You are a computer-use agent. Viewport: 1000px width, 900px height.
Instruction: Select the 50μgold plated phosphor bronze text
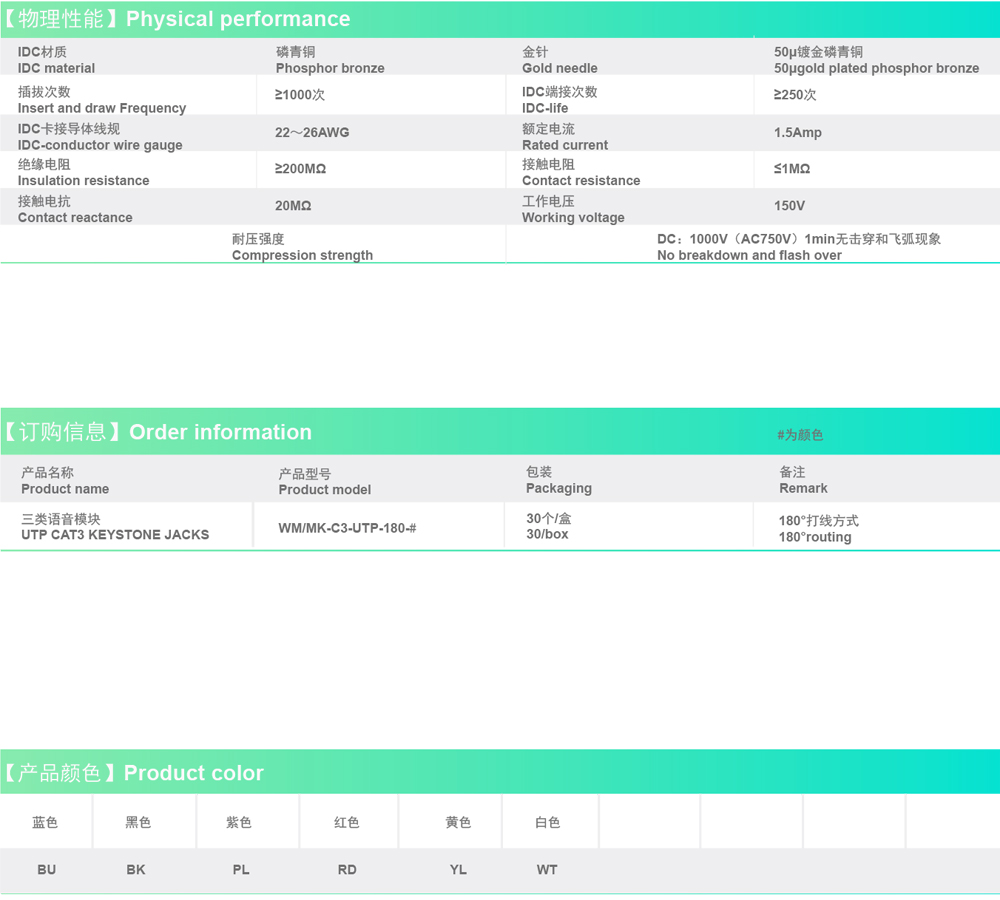876,68
